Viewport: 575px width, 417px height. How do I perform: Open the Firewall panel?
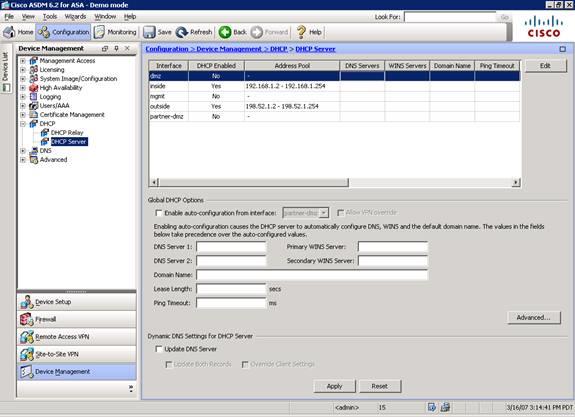click(77, 319)
